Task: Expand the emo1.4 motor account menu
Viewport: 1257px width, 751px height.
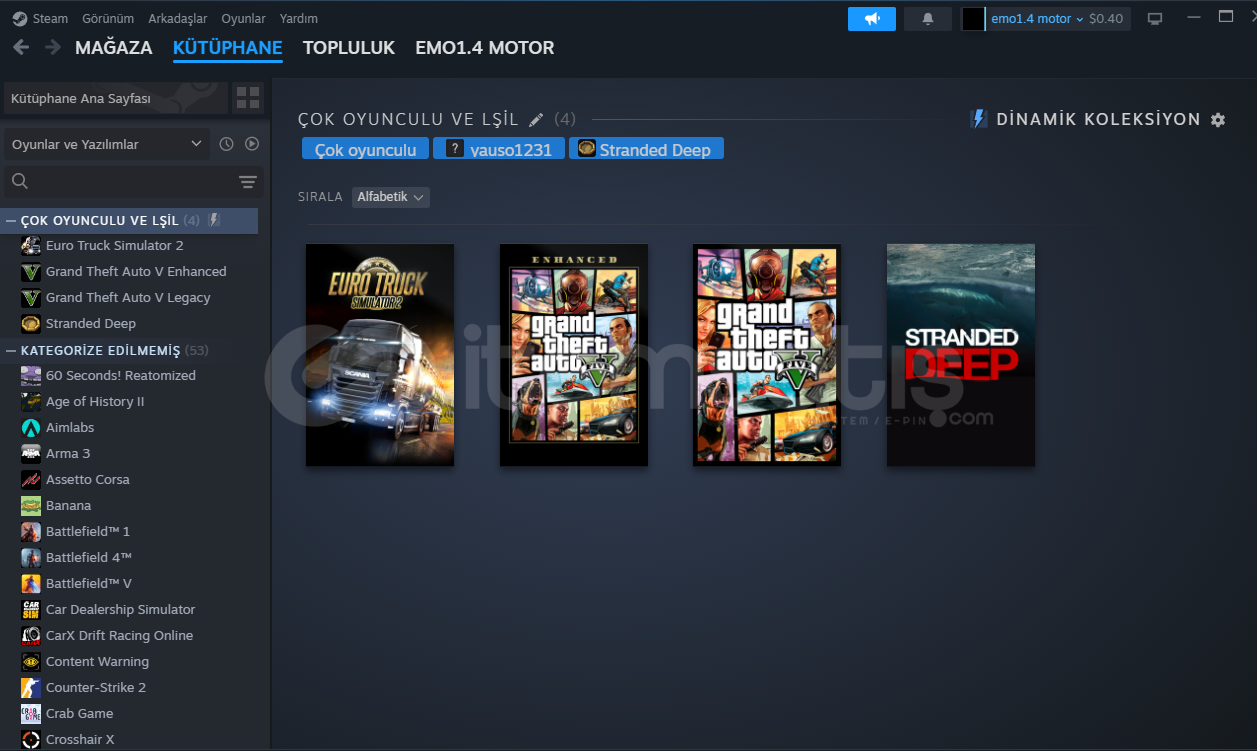Action: 1037,18
